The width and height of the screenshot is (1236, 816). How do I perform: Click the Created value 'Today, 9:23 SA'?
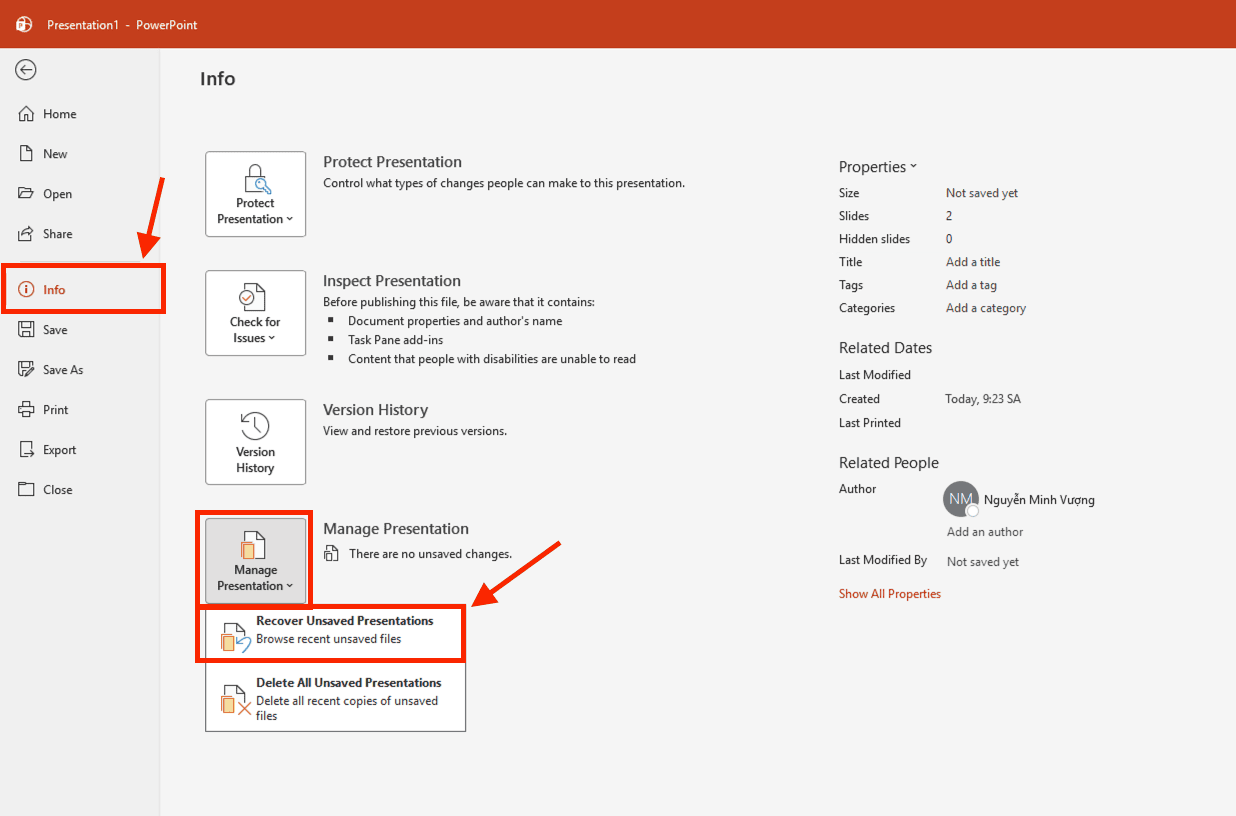point(983,399)
